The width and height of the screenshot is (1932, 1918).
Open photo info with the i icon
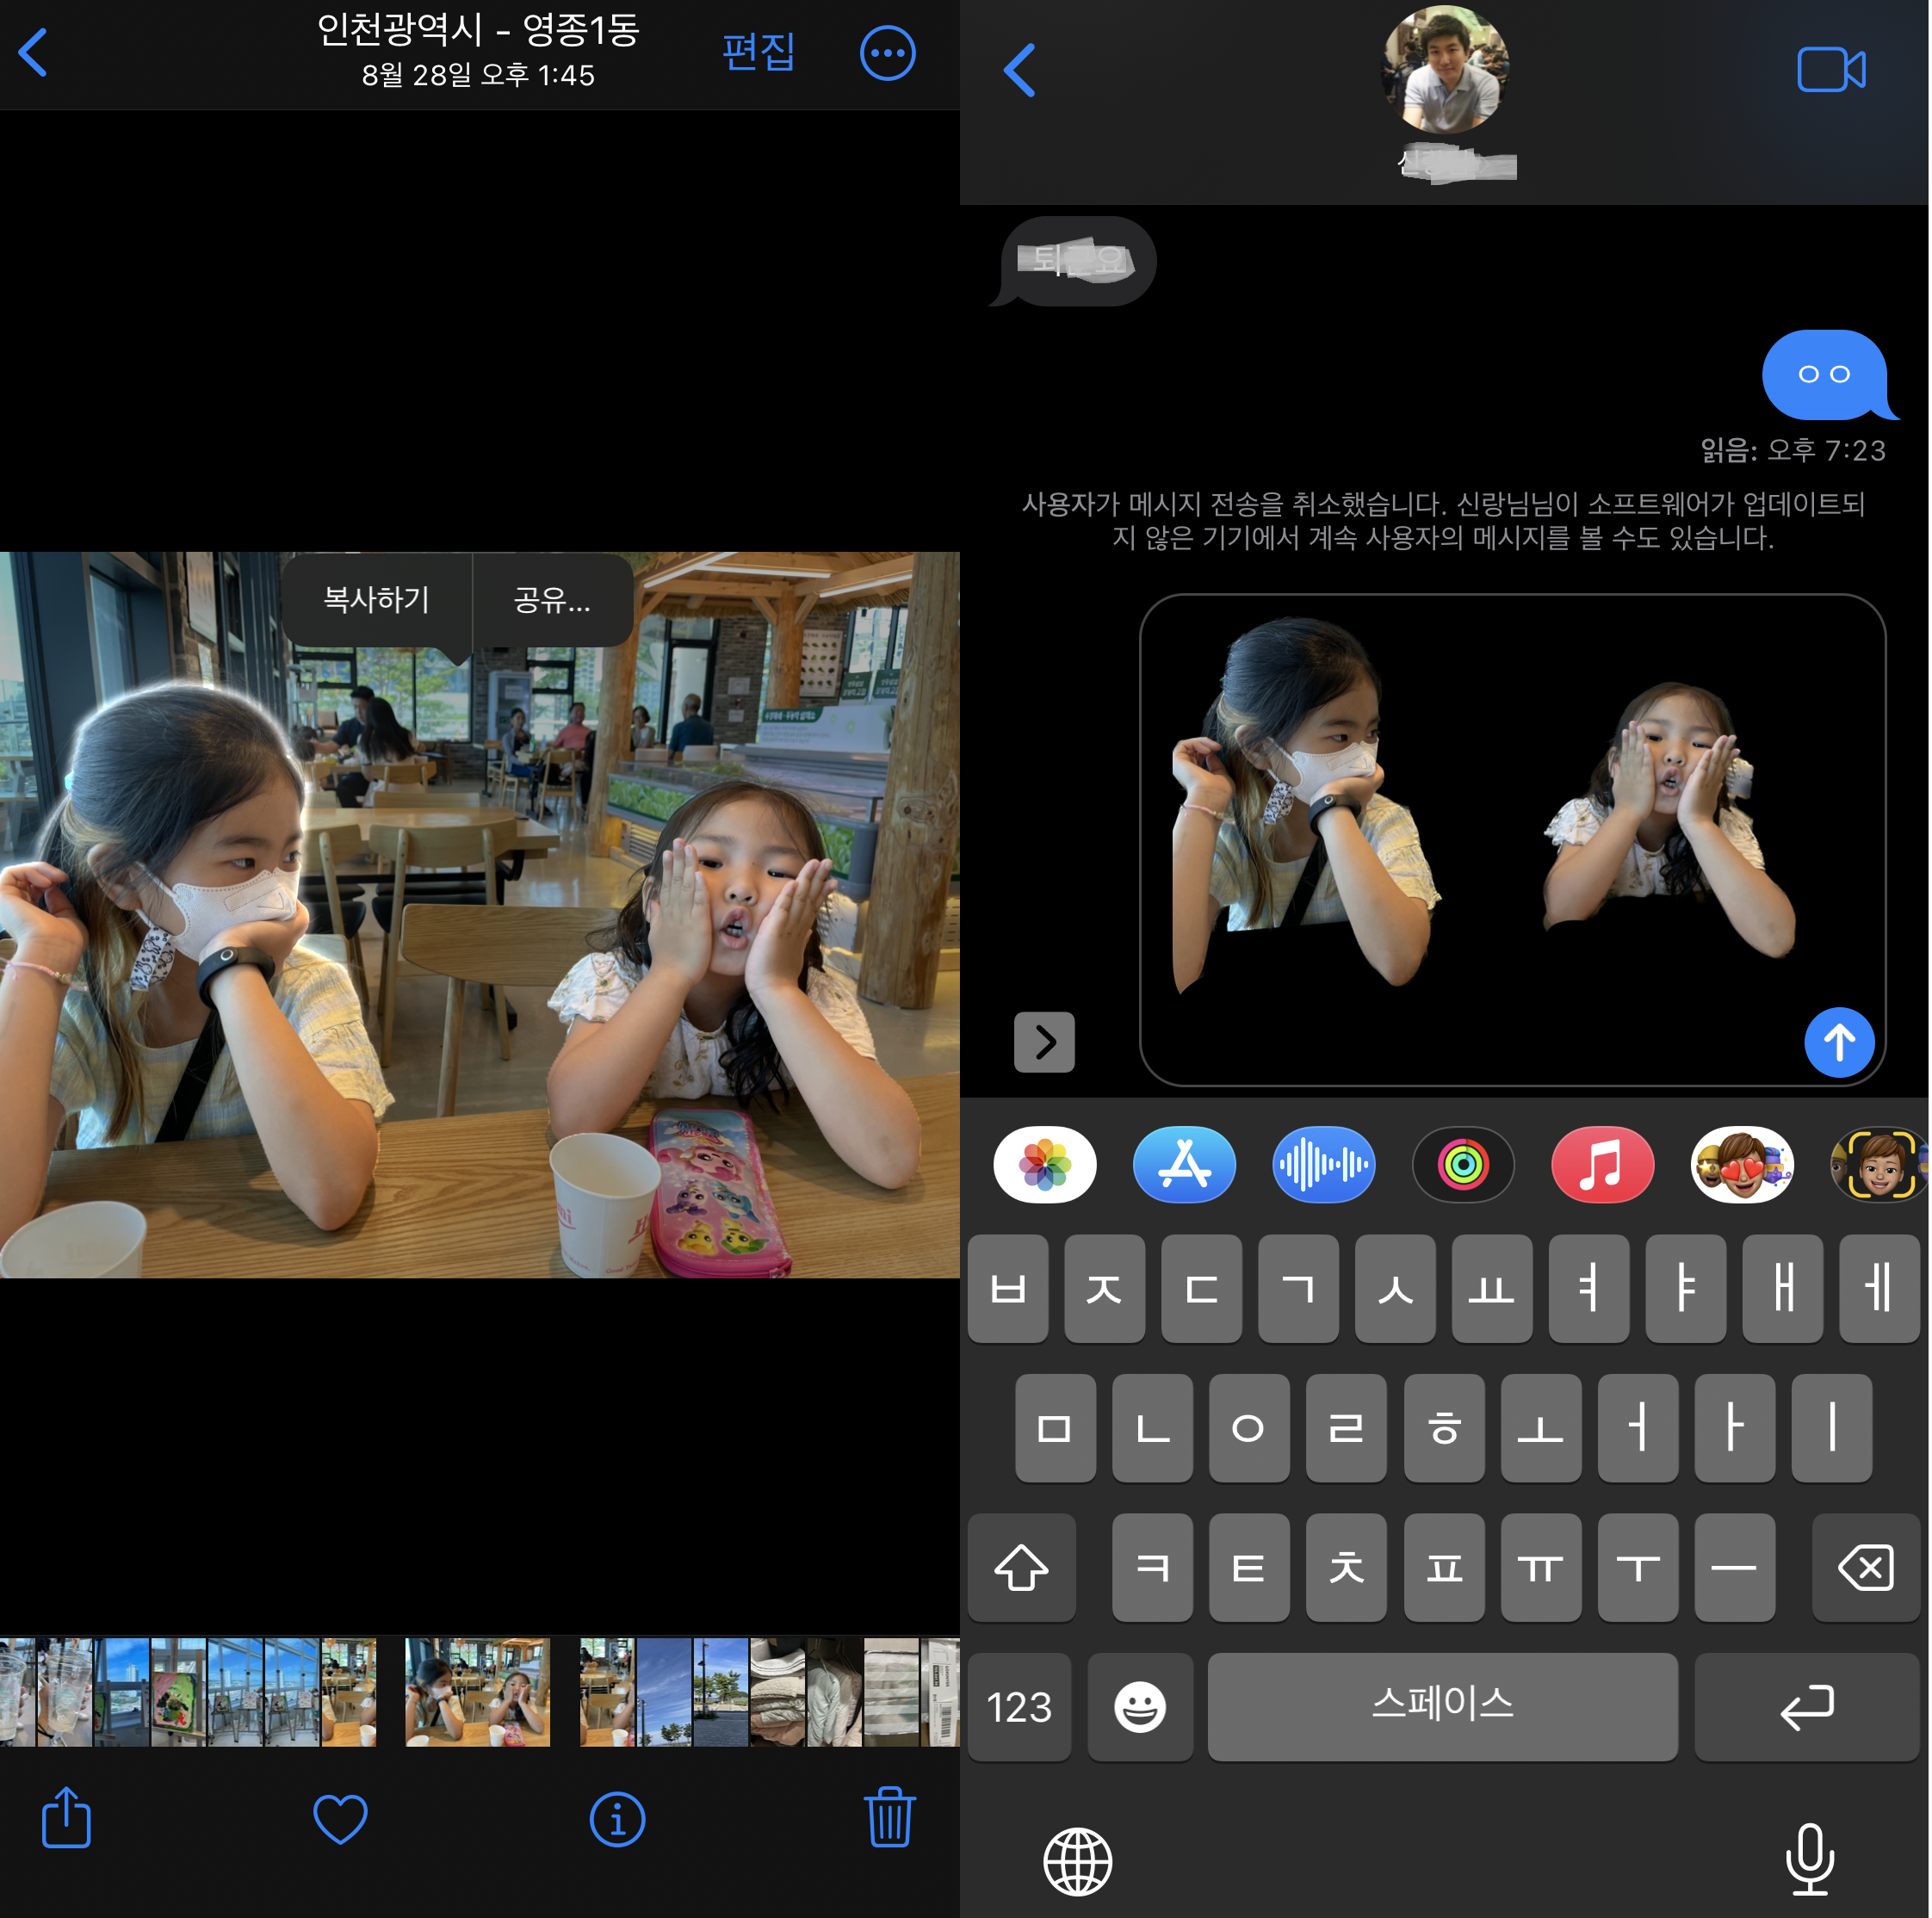[617, 1818]
